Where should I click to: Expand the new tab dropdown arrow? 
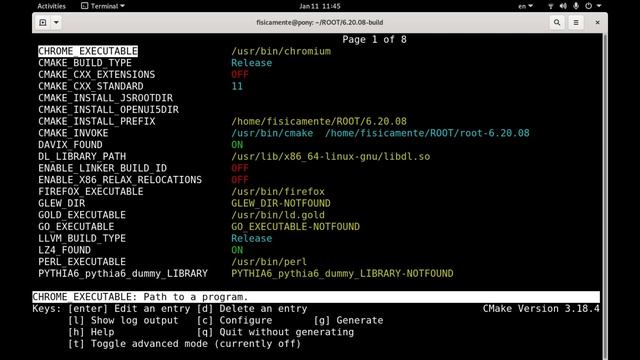[x=56, y=22]
